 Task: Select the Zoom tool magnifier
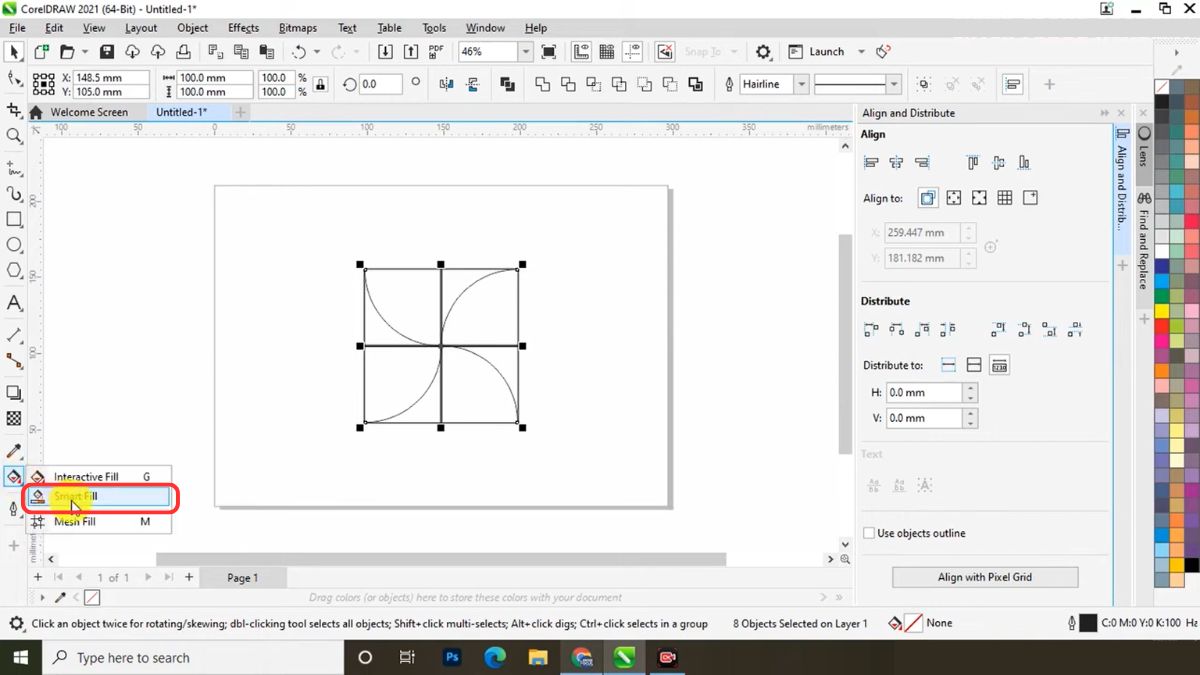tap(14, 135)
